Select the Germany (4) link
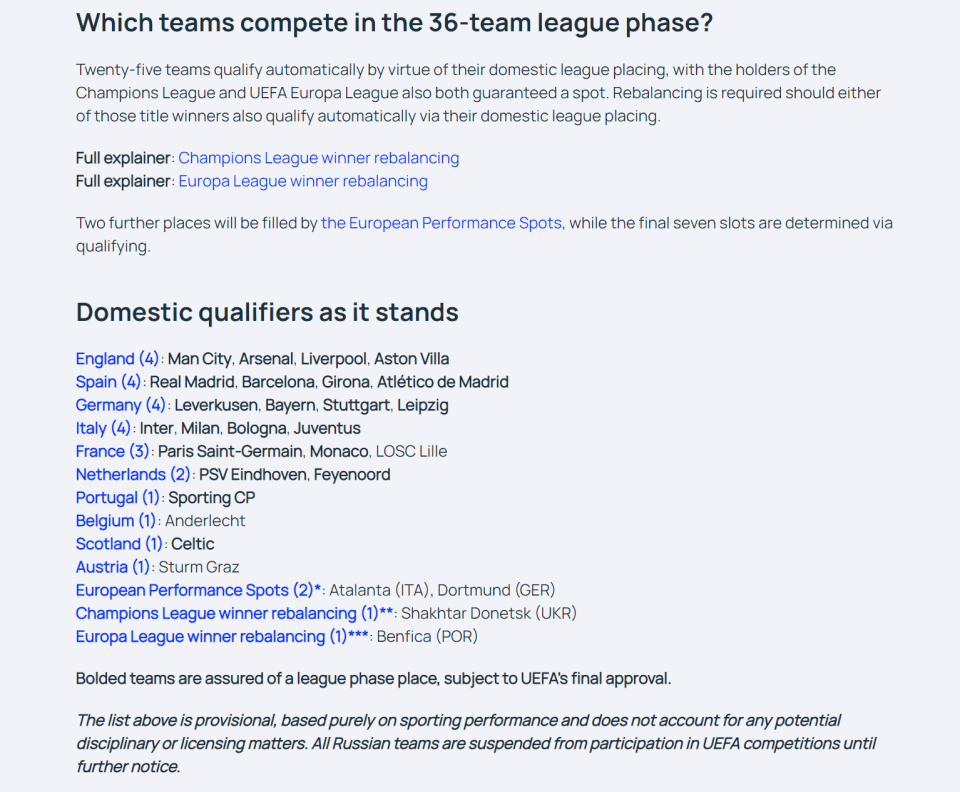960x792 pixels. point(121,405)
